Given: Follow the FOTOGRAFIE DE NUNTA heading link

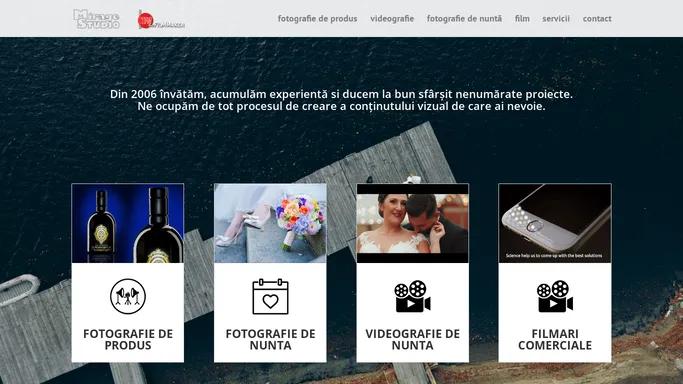Looking at the screenshot, I should [270, 340].
